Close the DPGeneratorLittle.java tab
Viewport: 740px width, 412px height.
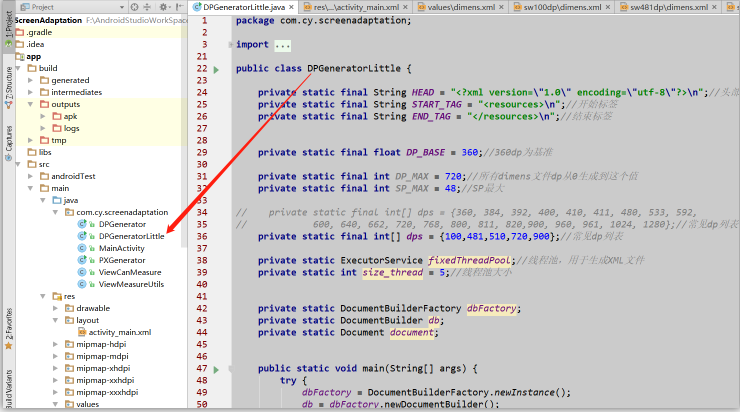coord(292,7)
